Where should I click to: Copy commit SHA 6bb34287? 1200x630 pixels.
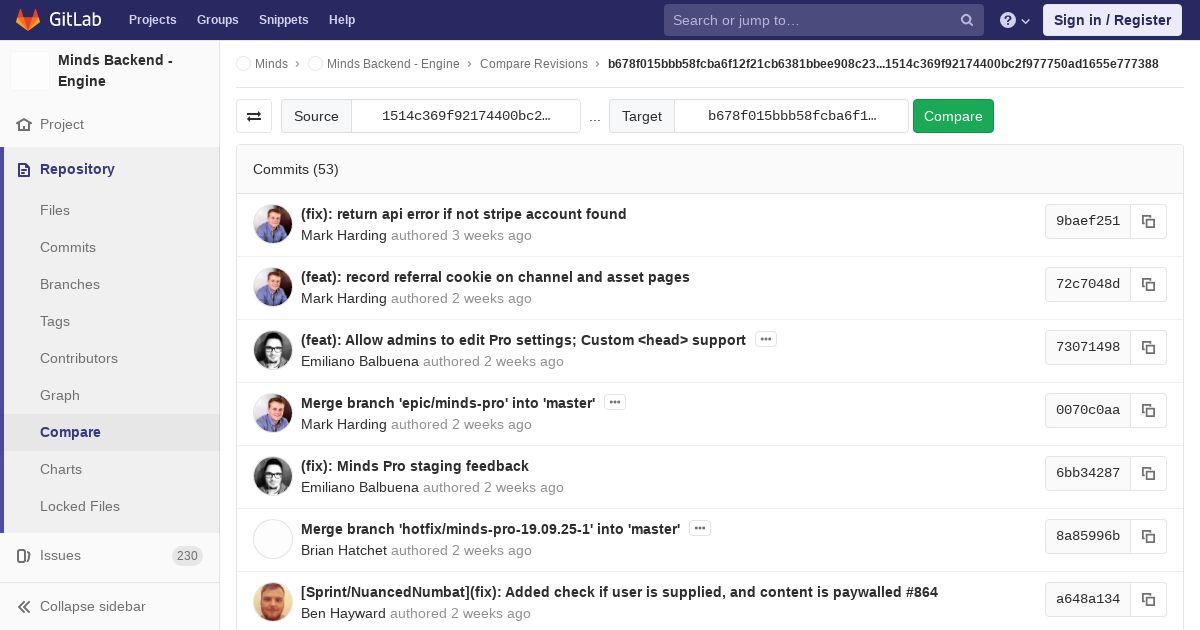coord(1148,473)
